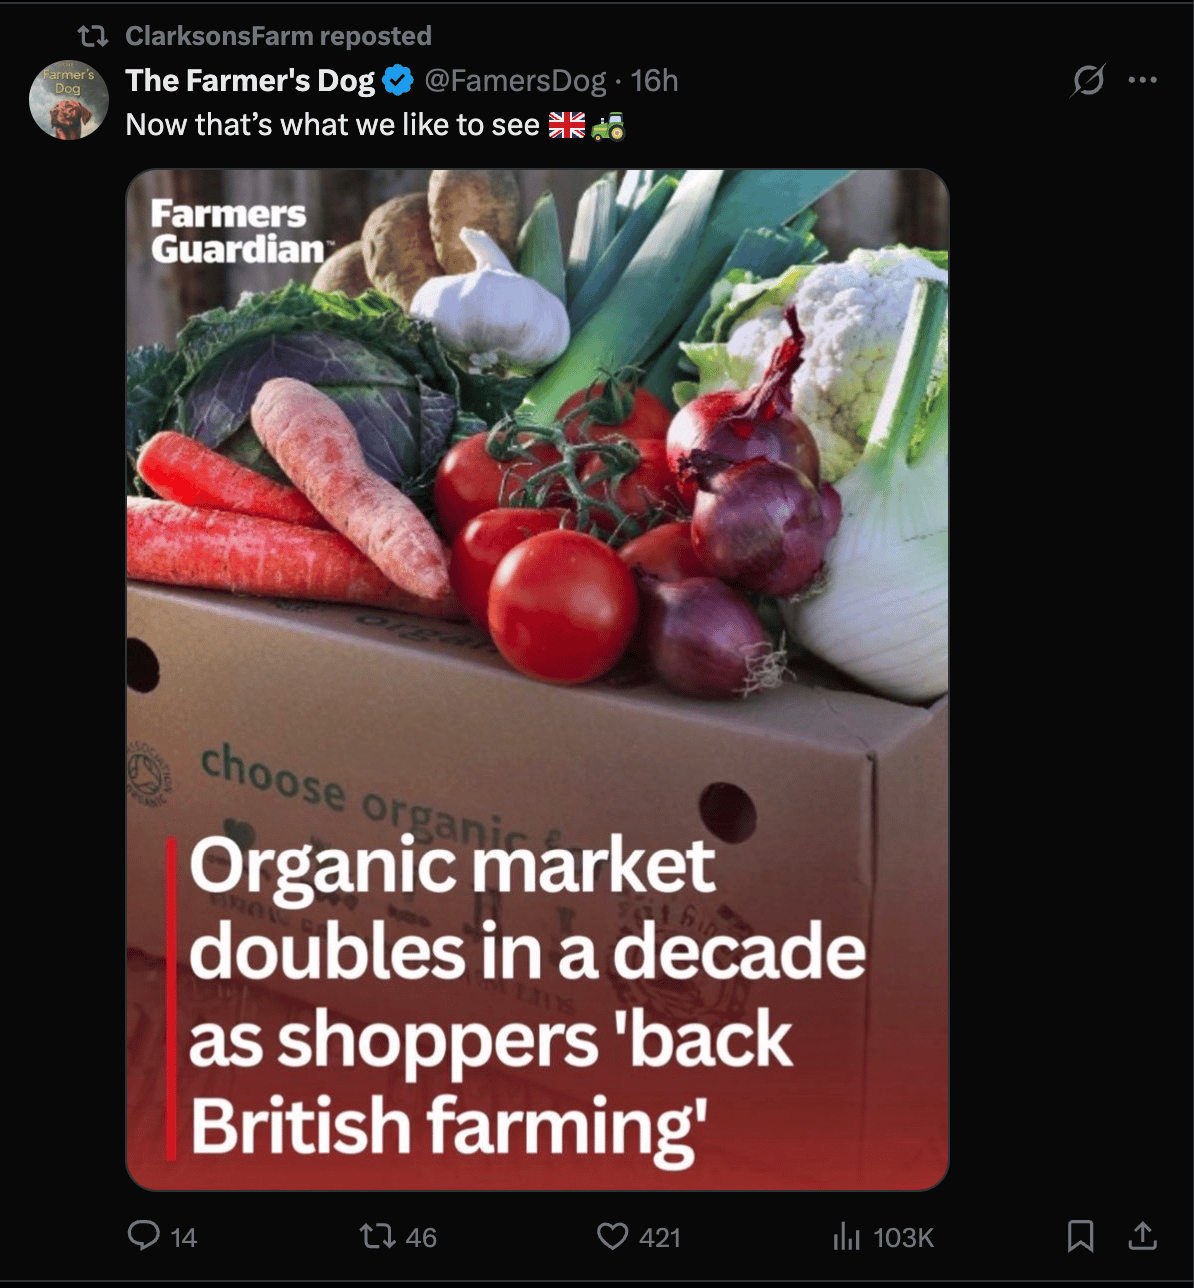Open the attached vegetable box image
Screen dimensions: 1194x1288
[x=537, y=680]
